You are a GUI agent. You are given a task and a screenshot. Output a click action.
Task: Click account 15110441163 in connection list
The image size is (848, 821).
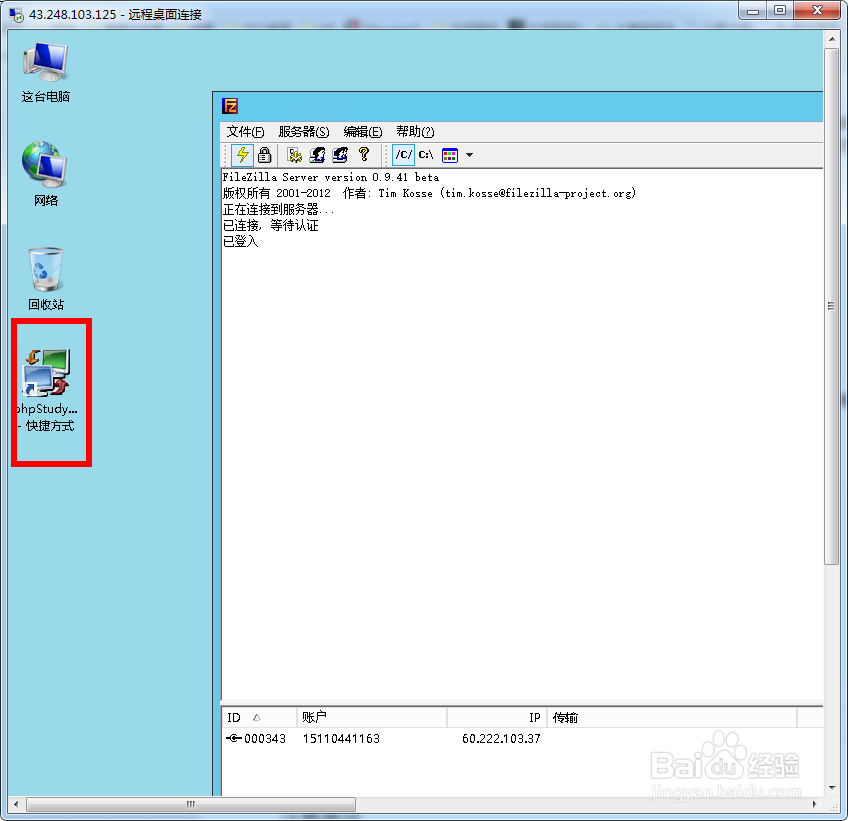[x=341, y=739]
